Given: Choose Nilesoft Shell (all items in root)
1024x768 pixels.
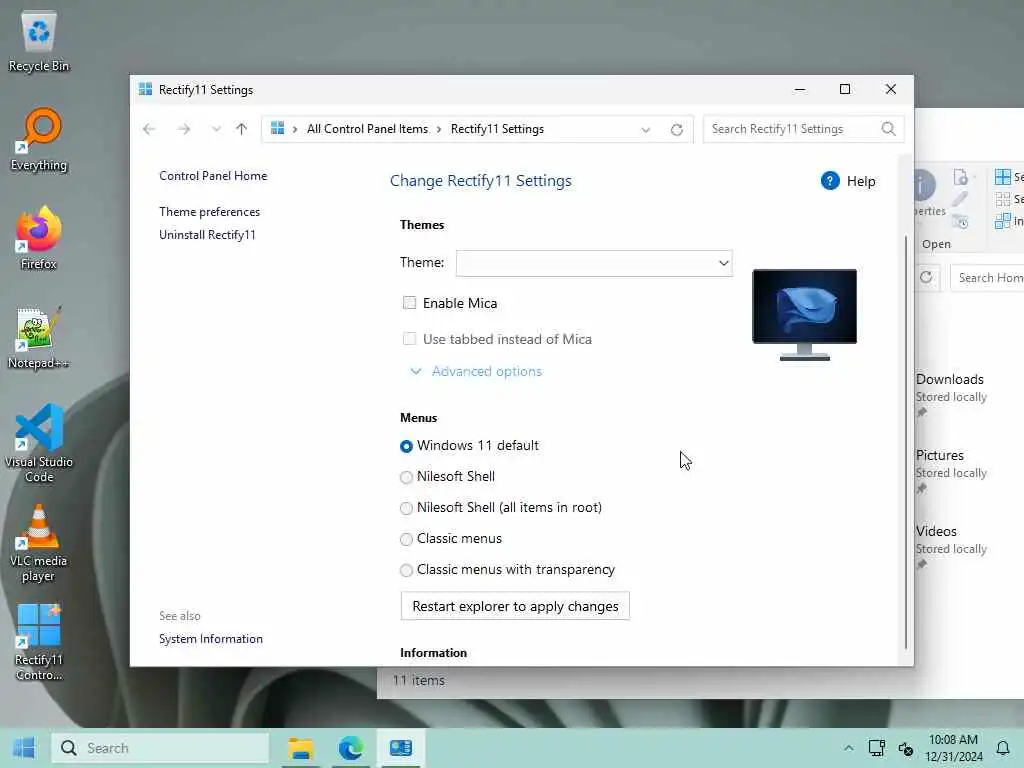Looking at the screenshot, I should click(x=406, y=508).
